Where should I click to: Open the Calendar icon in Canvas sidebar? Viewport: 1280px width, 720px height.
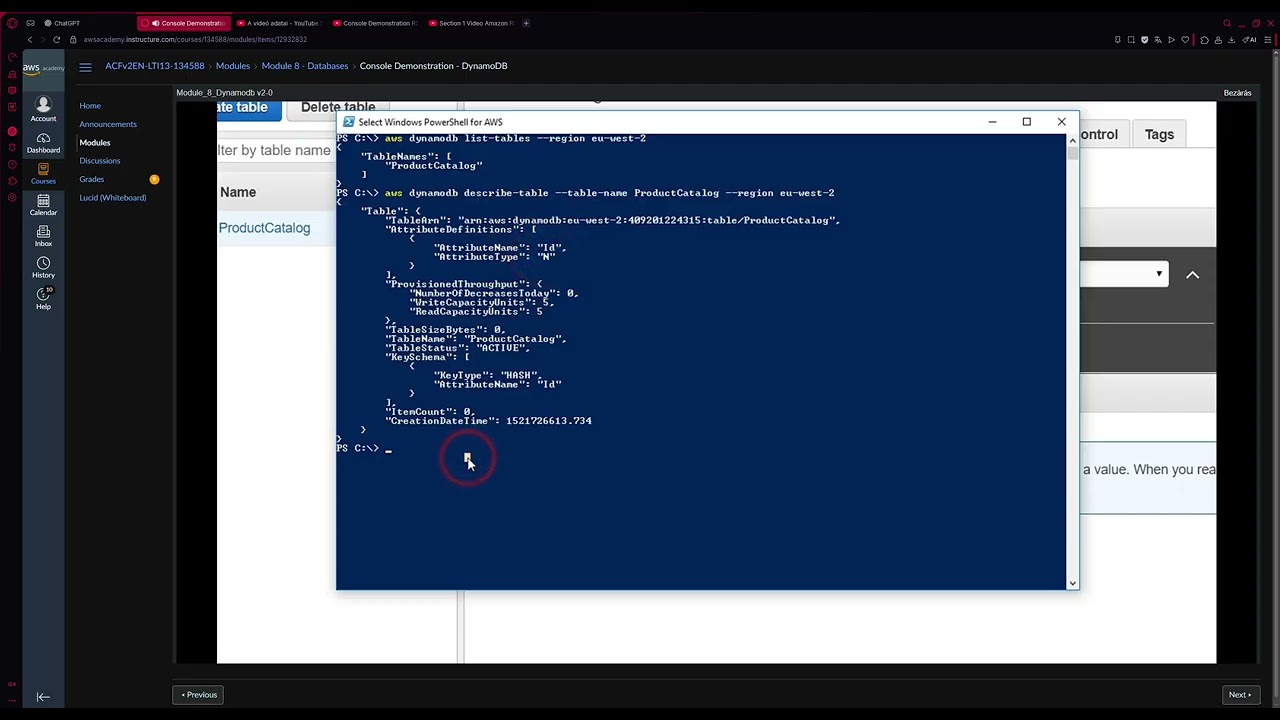tap(43, 205)
